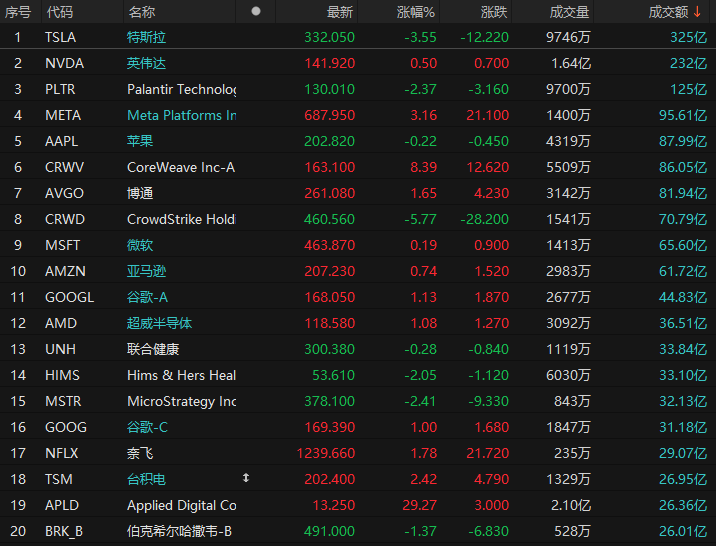Image resolution: width=716 pixels, height=546 pixels.
Task: Select the TSLA ticker code
Action: coord(60,37)
